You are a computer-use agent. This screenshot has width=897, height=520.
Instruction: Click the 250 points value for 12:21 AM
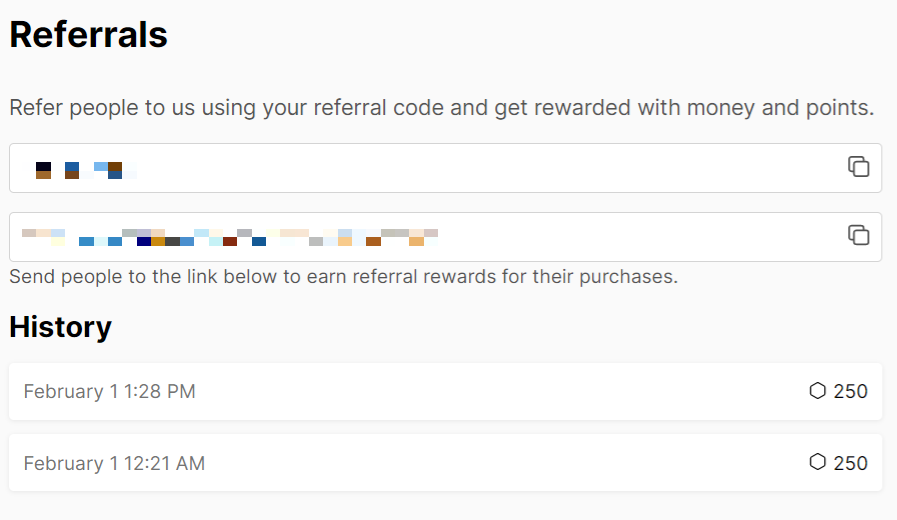coord(850,463)
